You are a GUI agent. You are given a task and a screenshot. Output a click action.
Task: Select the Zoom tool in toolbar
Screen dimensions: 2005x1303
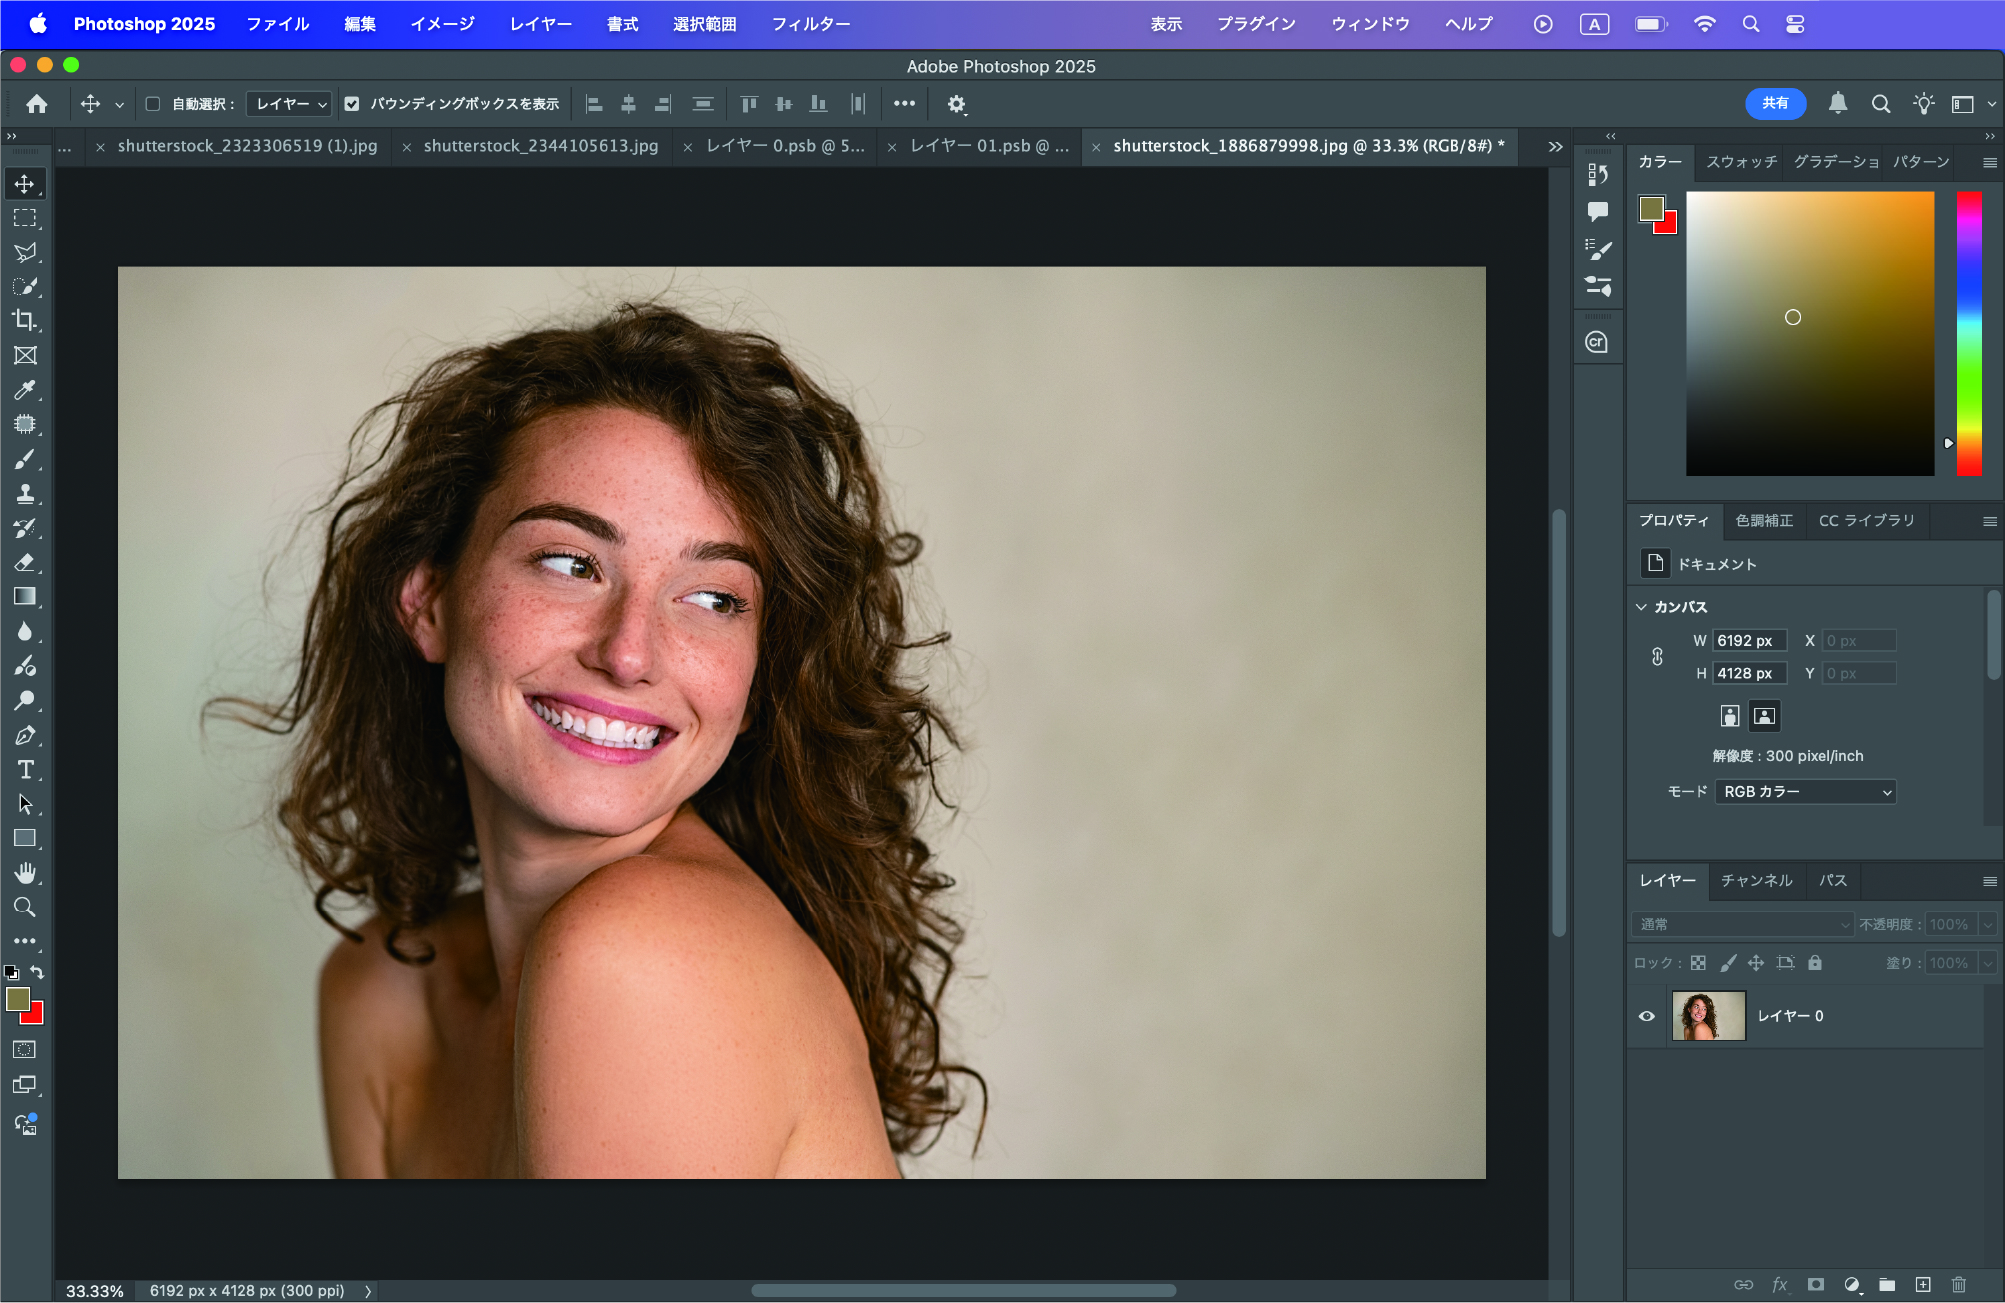click(25, 908)
